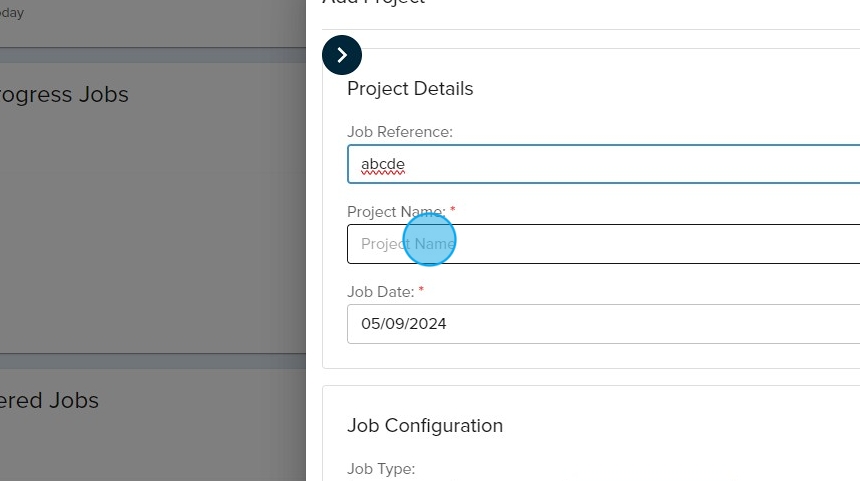Click the Add Project panel title
Image resolution: width=860 pixels, height=481 pixels.
point(374,3)
